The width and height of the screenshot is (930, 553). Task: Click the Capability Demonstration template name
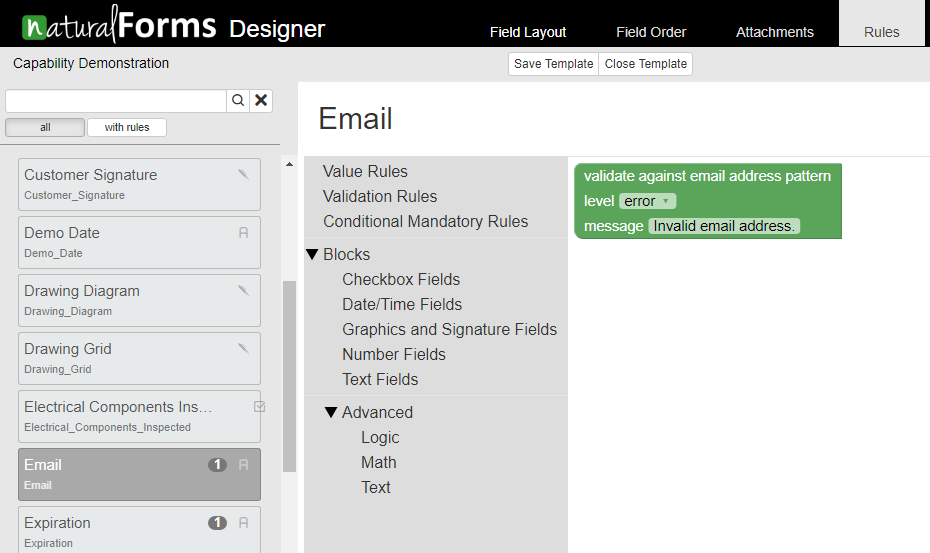[91, 63]
